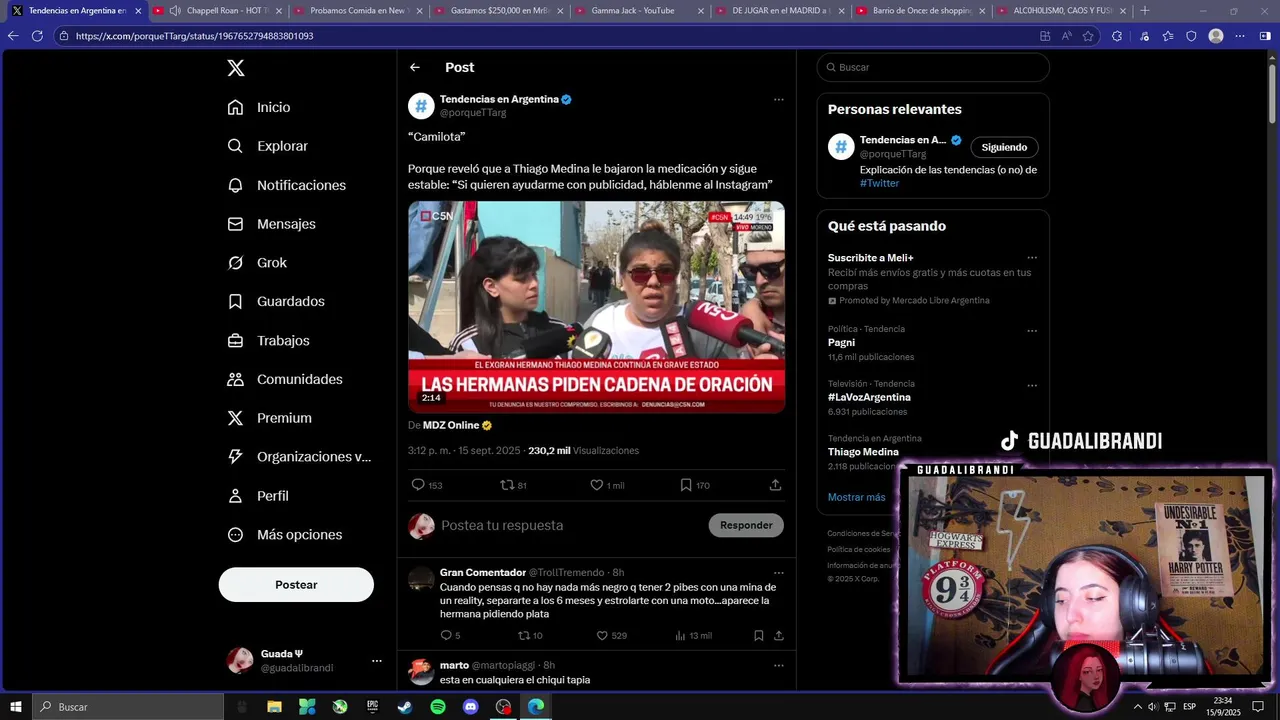This screenshot has width=1280, height=720.
Task: Share Gran Comentador's comment
Action: (x=778, y=636)
